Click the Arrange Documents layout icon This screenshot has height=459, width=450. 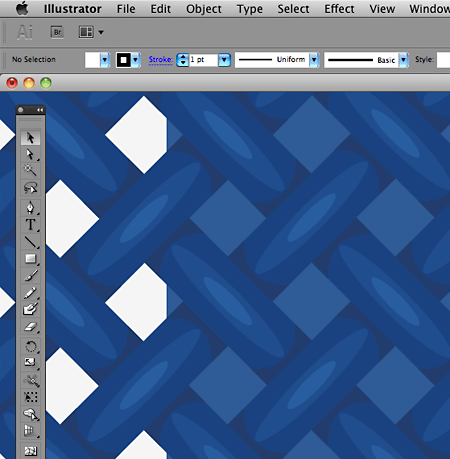click(86, 32)
